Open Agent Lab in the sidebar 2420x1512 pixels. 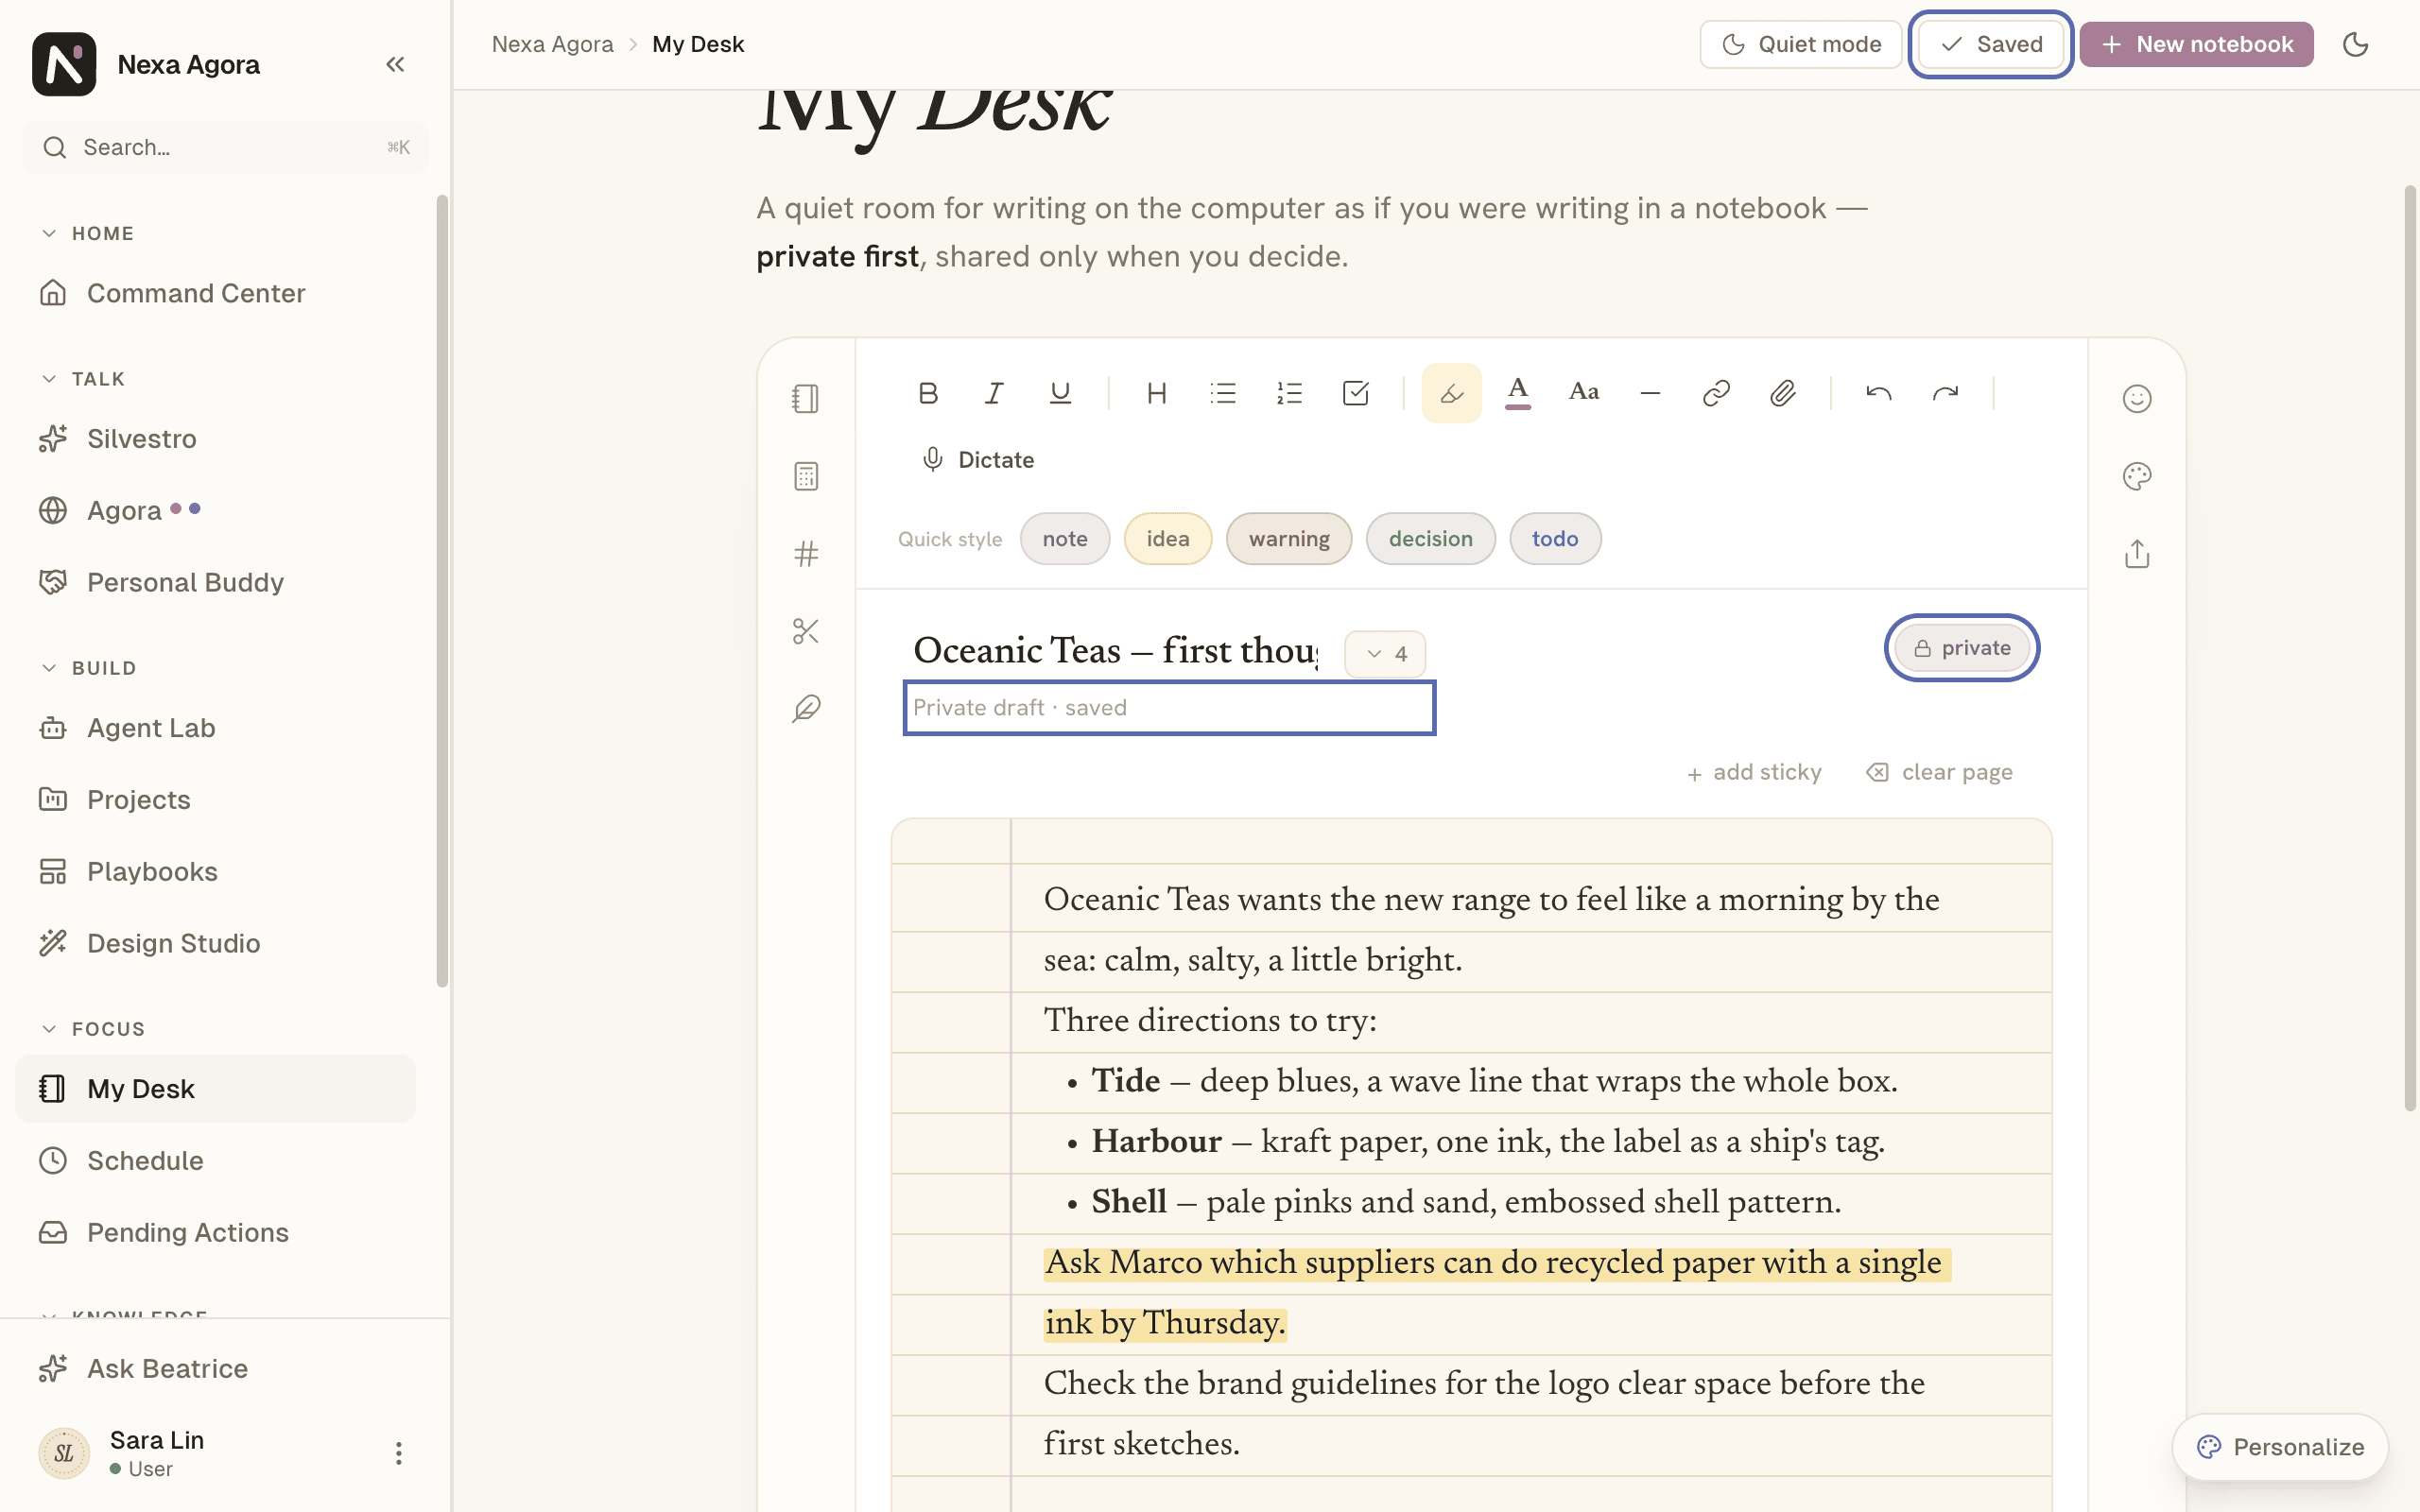215,728
